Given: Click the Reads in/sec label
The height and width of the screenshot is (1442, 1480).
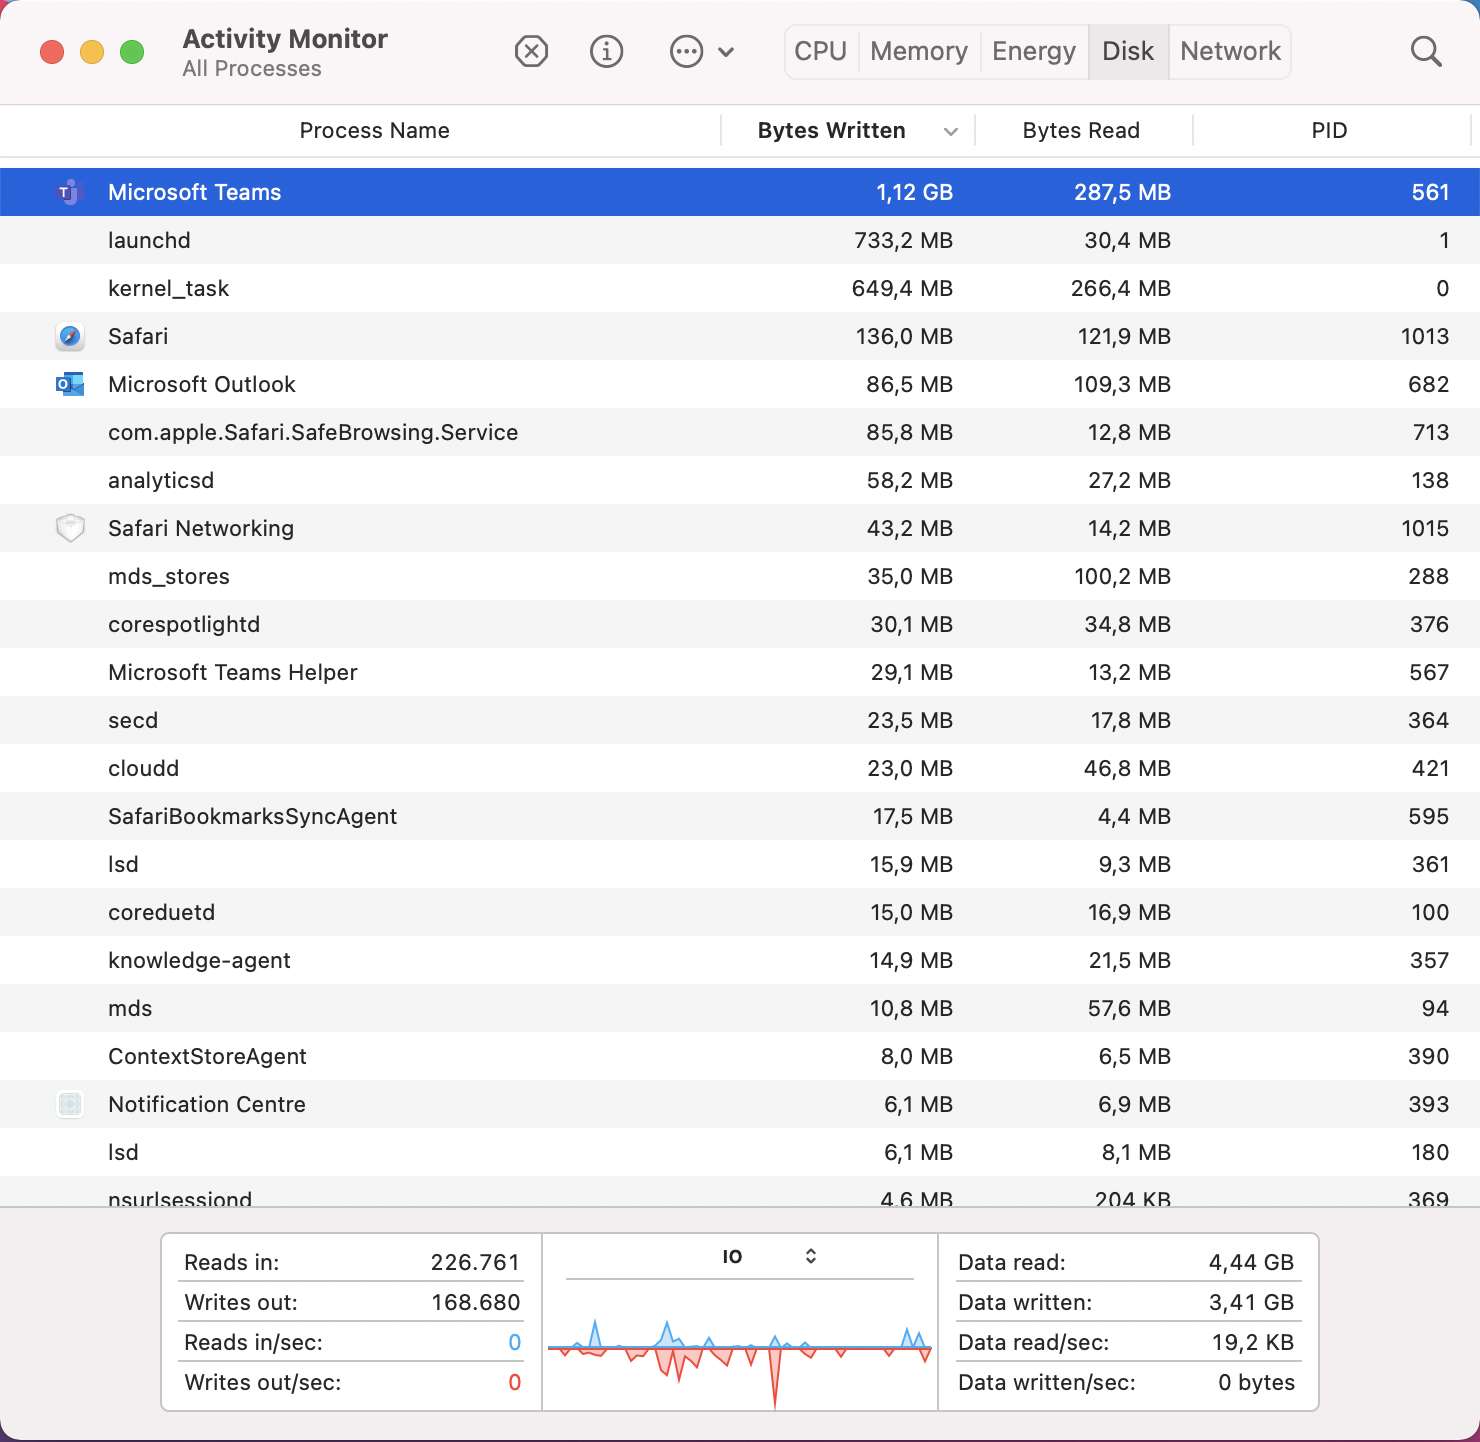Looking at the screenshot, I should click(253, 1342).
